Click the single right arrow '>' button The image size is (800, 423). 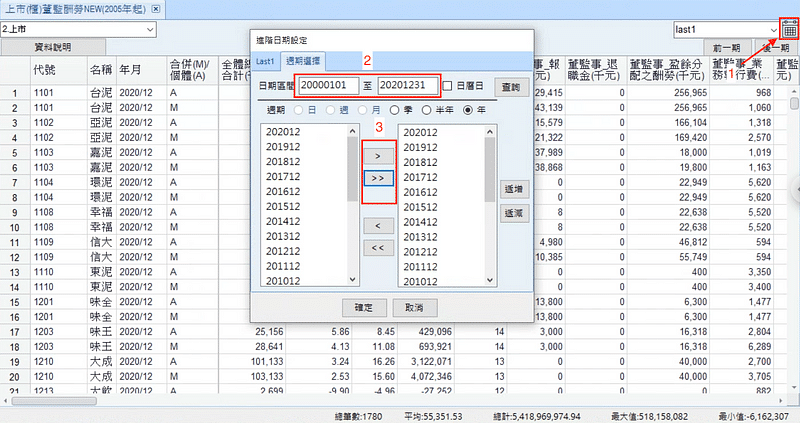[377, 157]
